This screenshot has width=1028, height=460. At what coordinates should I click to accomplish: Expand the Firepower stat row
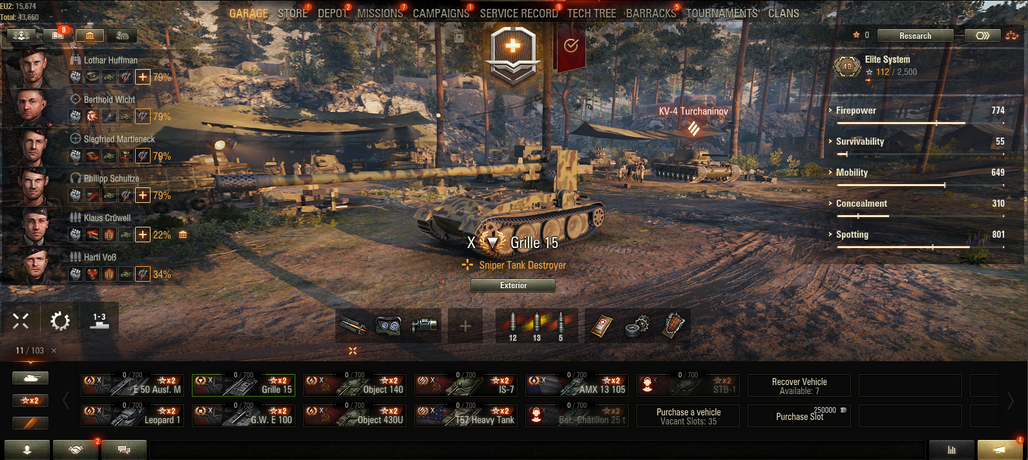coord(919,115)
